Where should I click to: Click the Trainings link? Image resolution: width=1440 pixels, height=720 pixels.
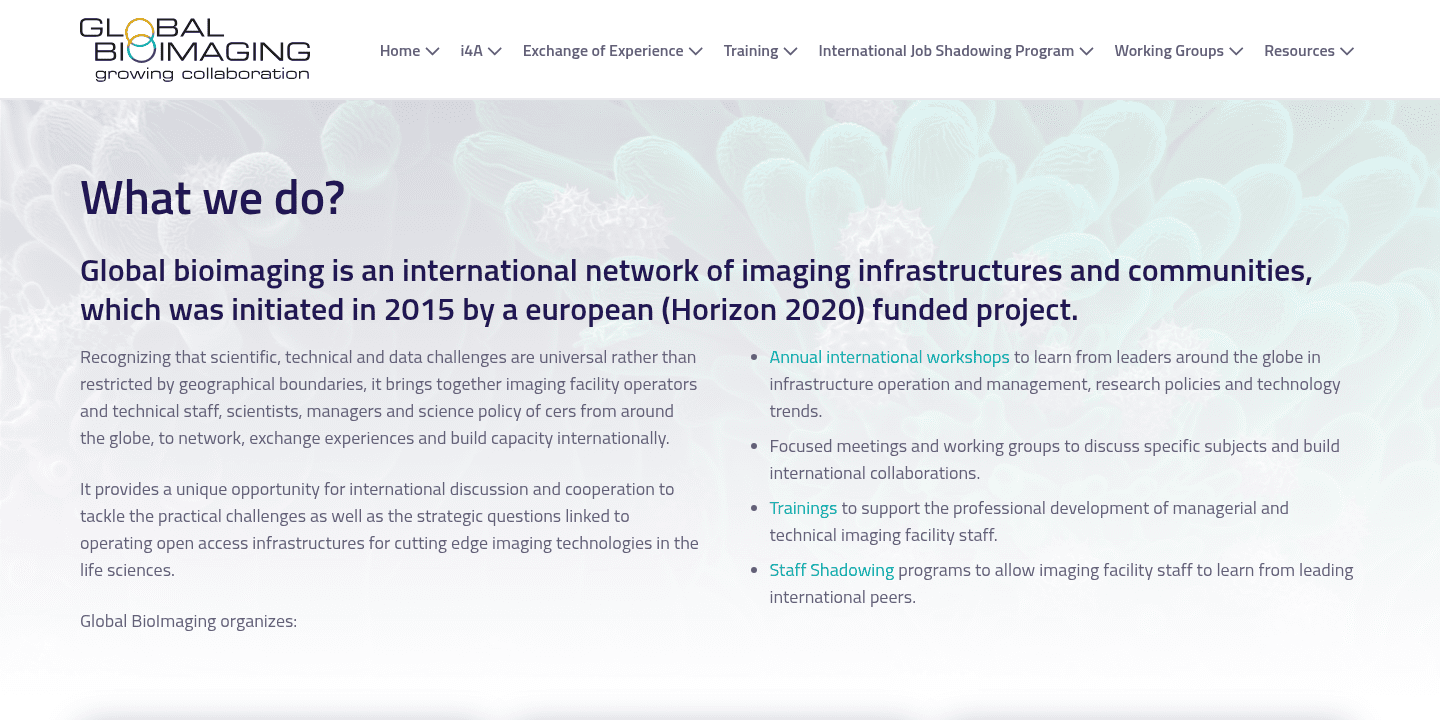(x=802, y=507)
